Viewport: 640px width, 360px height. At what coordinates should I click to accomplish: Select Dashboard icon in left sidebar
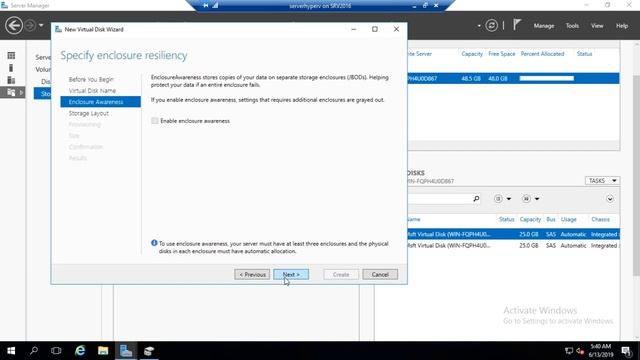11,55
